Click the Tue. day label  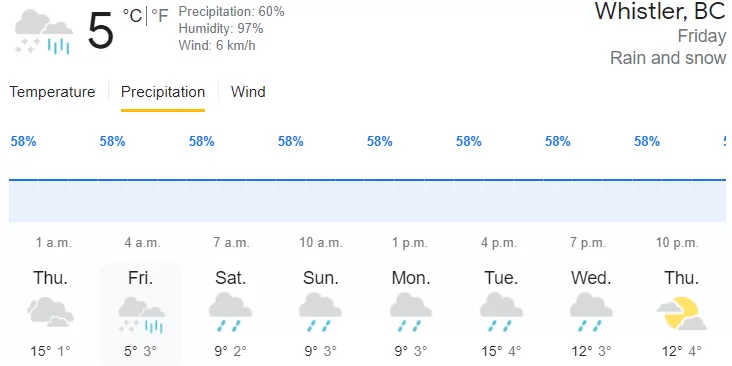(x=501, y=278)
